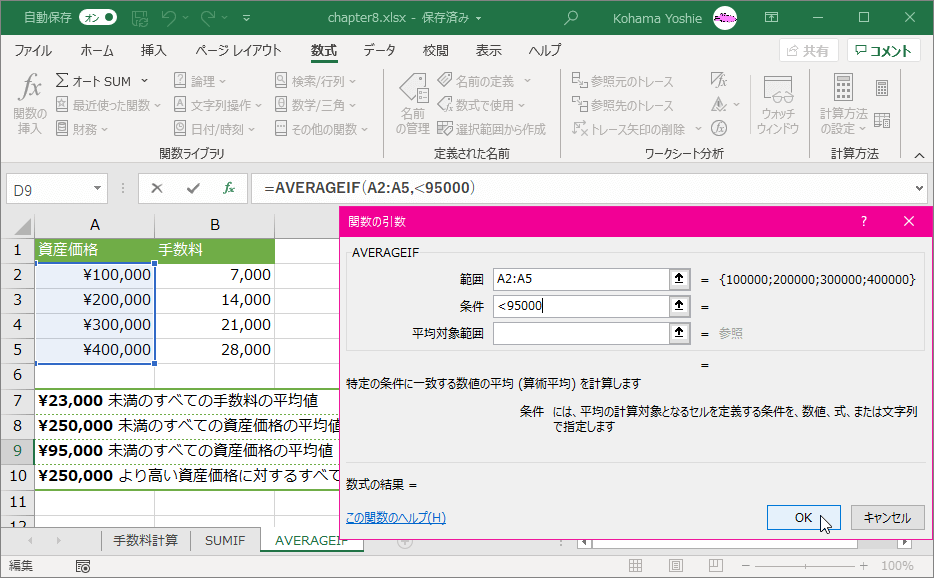Open the 論理 functions list

click(x=200, y=81)
